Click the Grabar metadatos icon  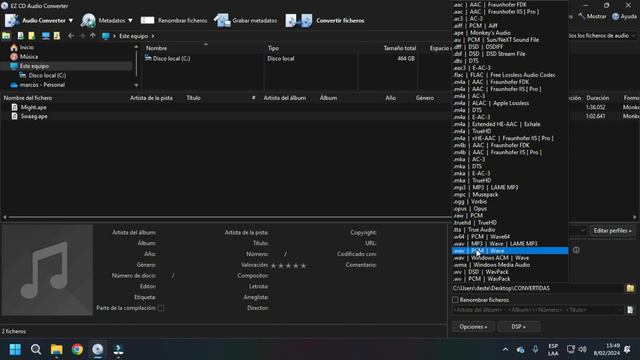click(222, 20)
